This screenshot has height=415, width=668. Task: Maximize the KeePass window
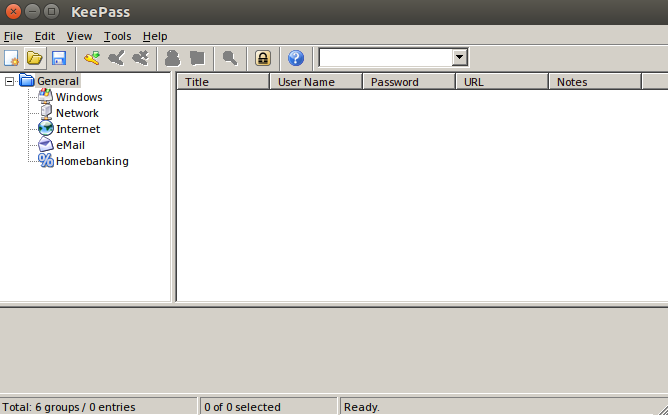52,12
